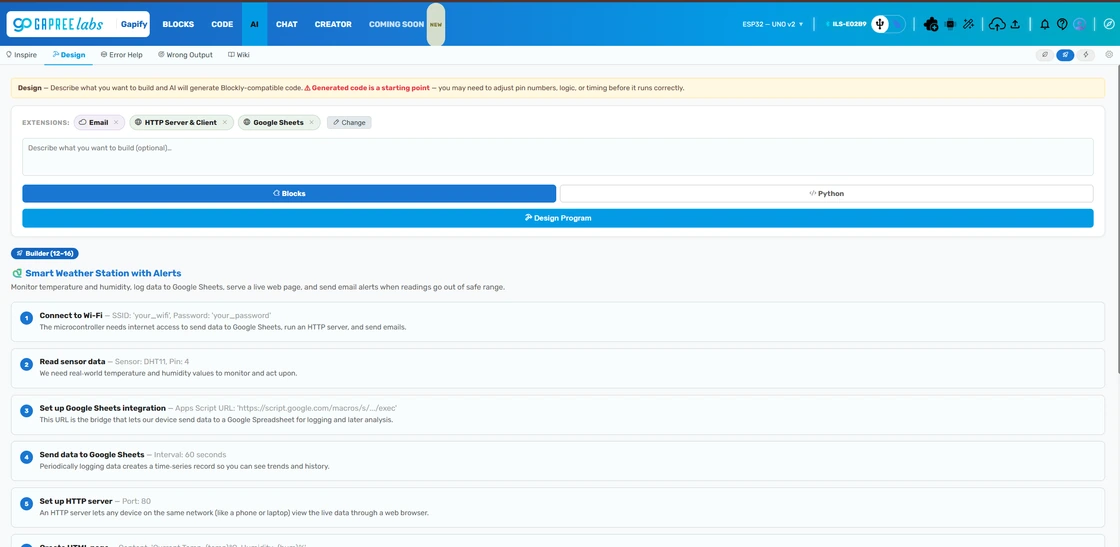Toggle the USB / Bluetooth connection switch
Viewport: 1120px width, 547px height.
pyautogui.click(x=888, y=24)
